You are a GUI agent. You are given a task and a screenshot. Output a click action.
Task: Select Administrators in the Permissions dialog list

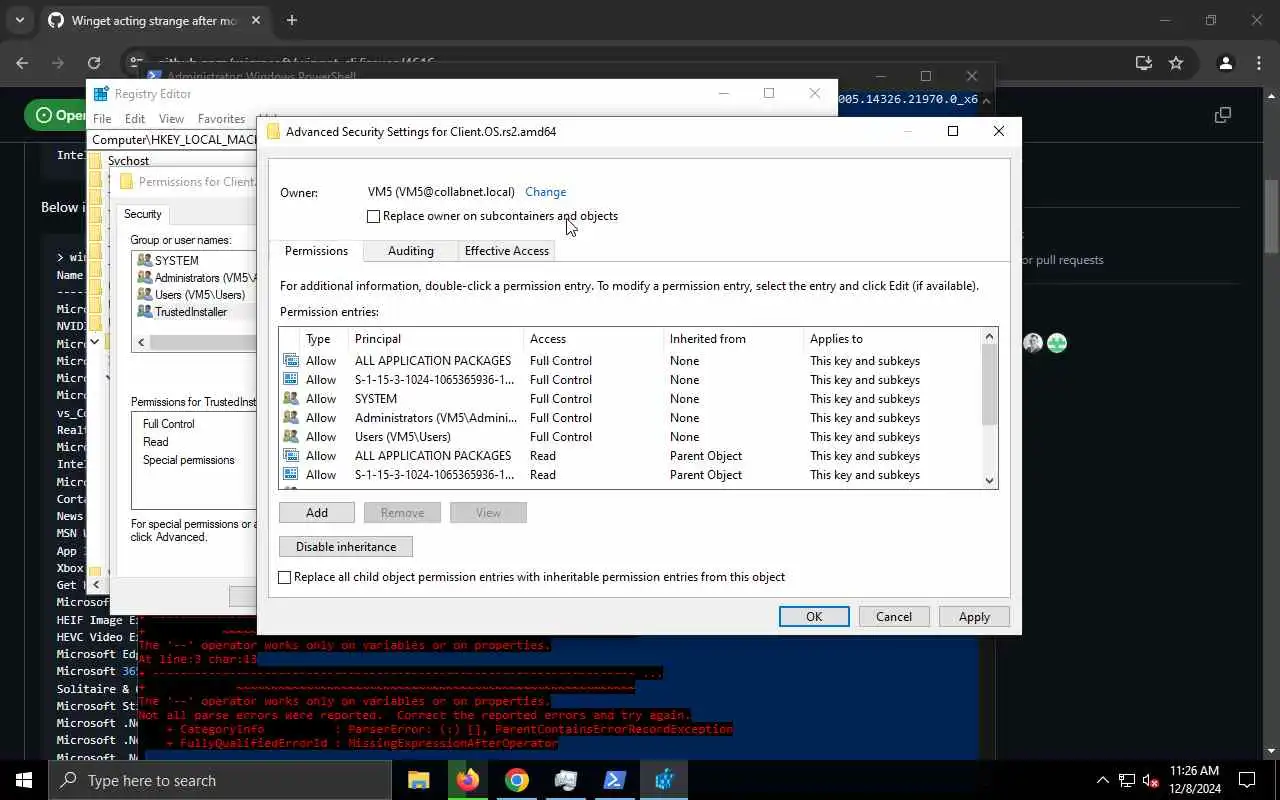coord(197,278)
